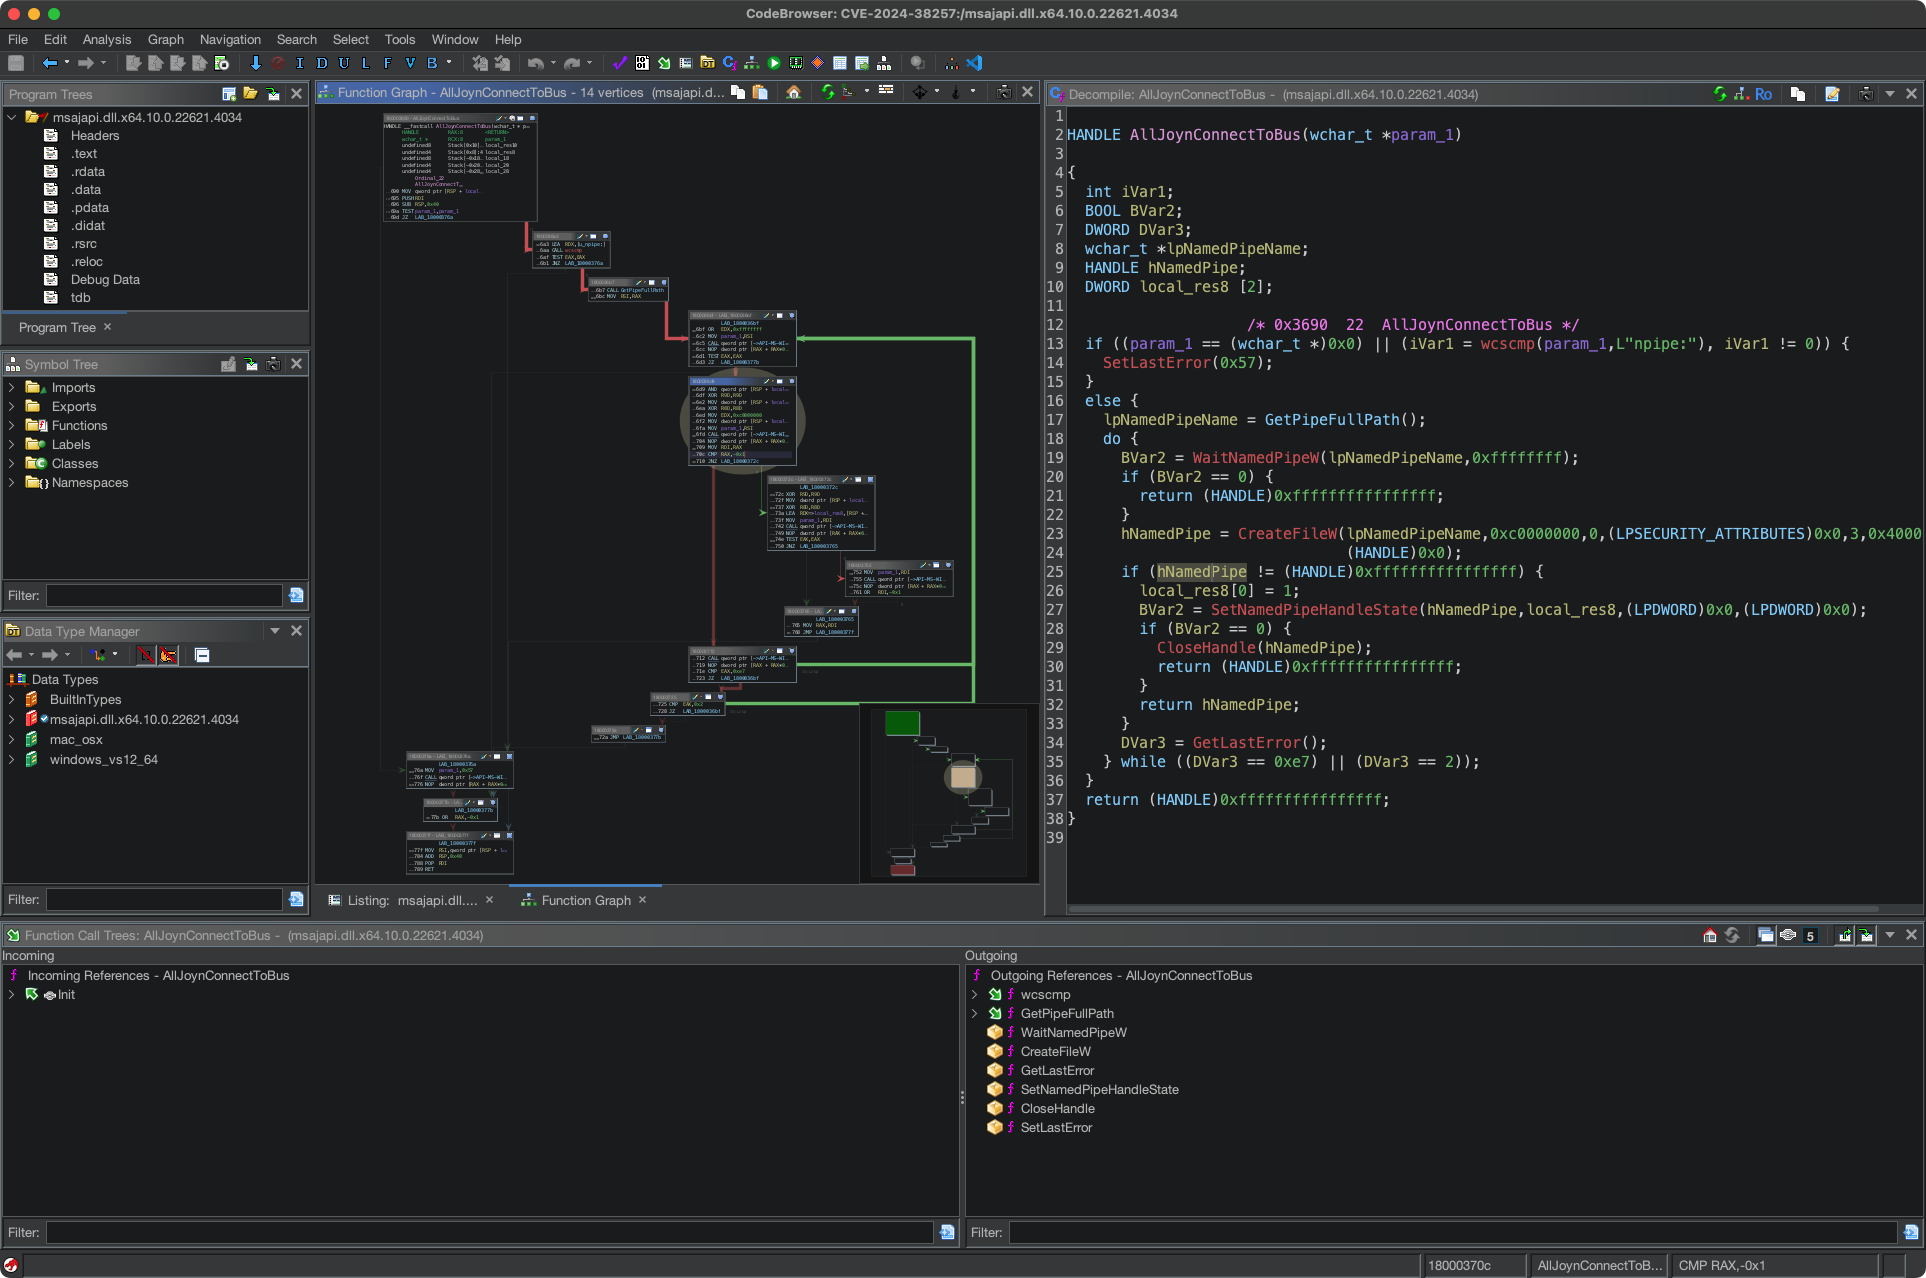The width and height of the screenshot is (1926, 1278).
Task: Switch to the Function Graph tab
Action: tap(585, 900)
